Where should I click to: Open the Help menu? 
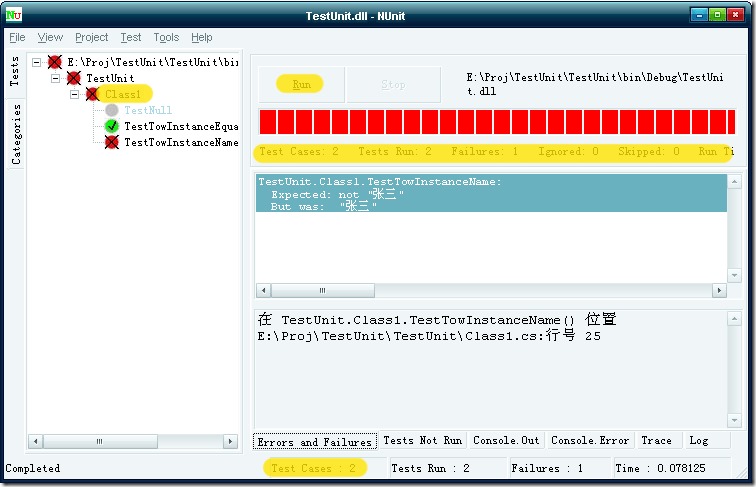202,37
